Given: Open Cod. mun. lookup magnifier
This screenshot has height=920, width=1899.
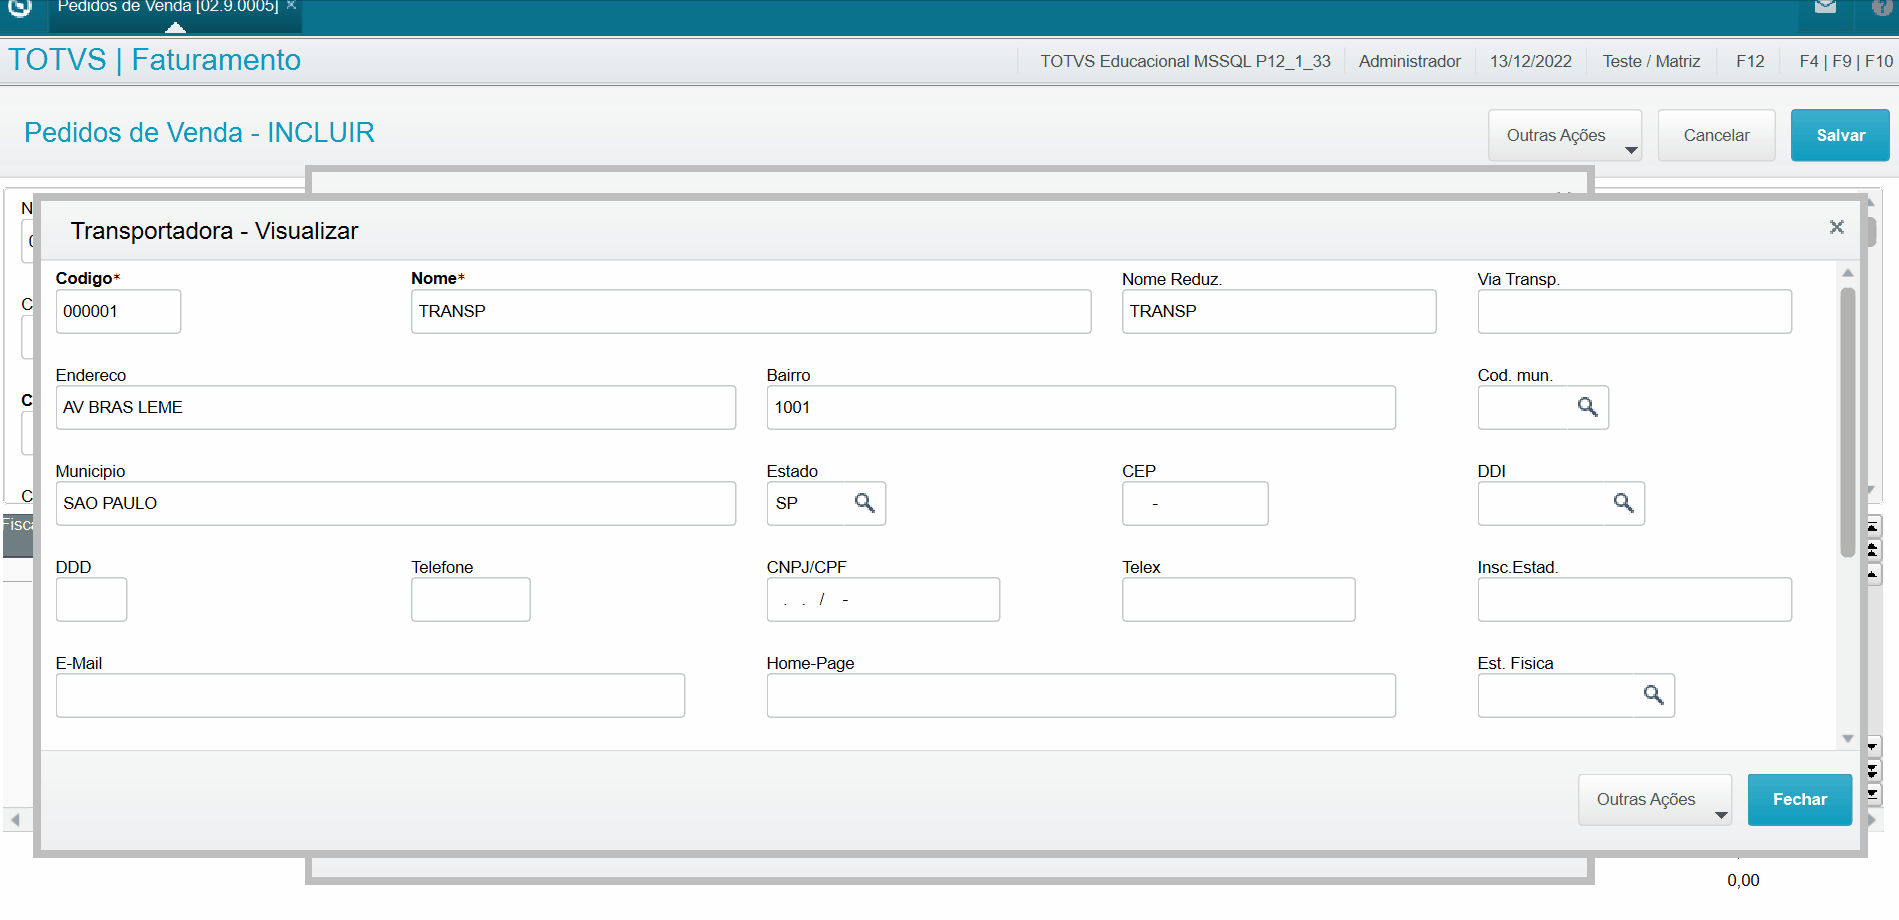Looking at the screenshot, I should (1587, 407).
